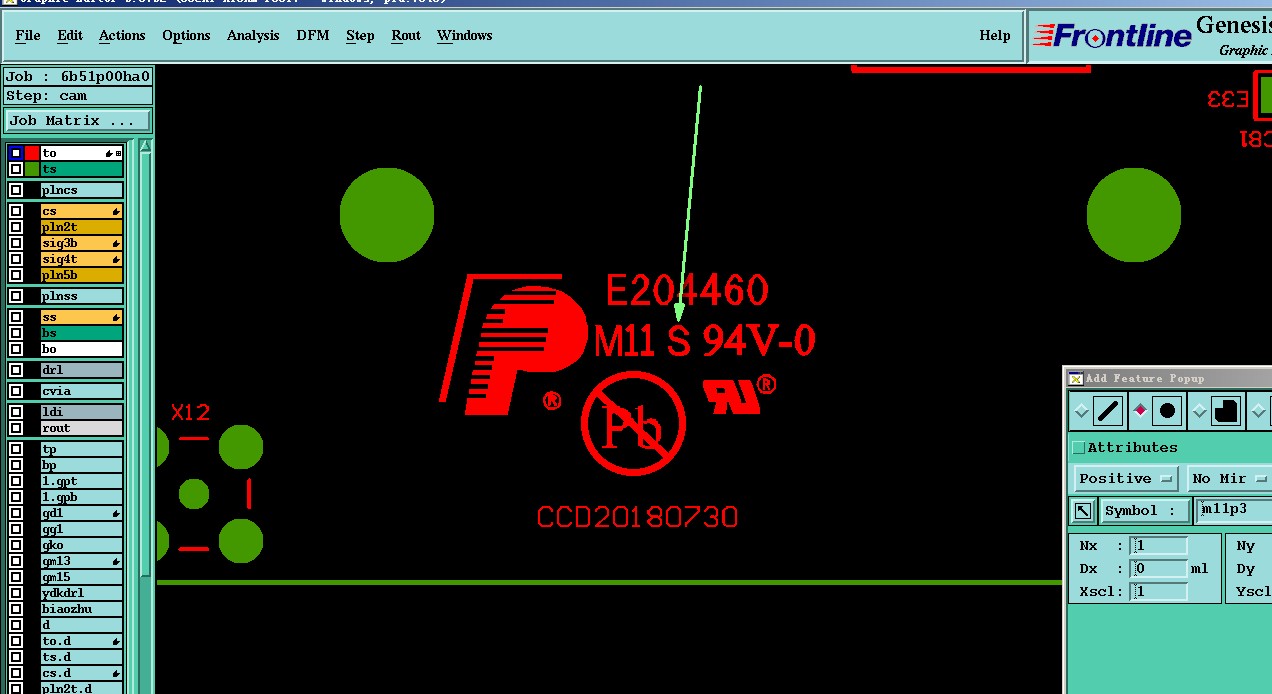Toggle display box of layer gko
The width and height of the screenshot is (1272, 694).
click(x=16, y=545)
